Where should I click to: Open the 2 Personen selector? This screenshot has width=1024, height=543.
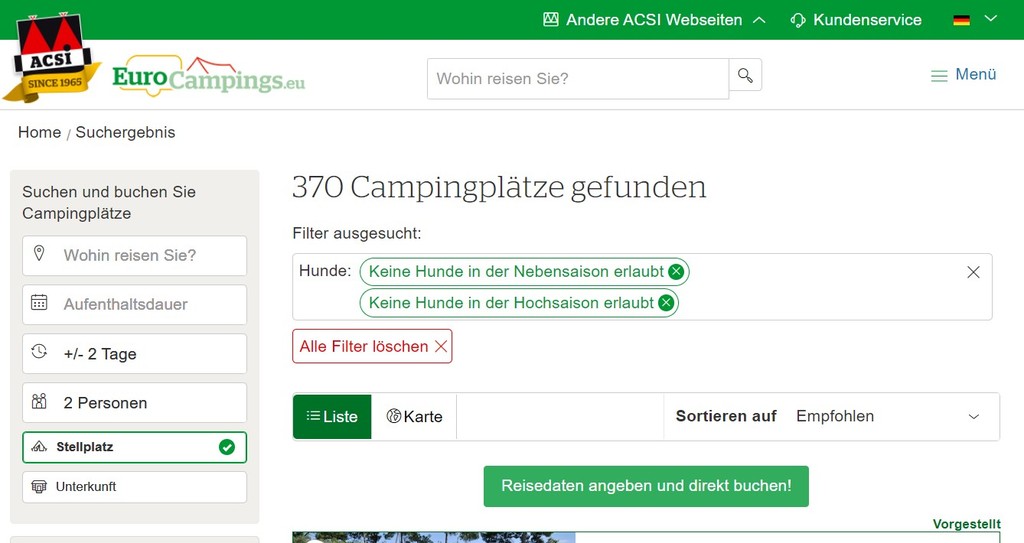135,403
